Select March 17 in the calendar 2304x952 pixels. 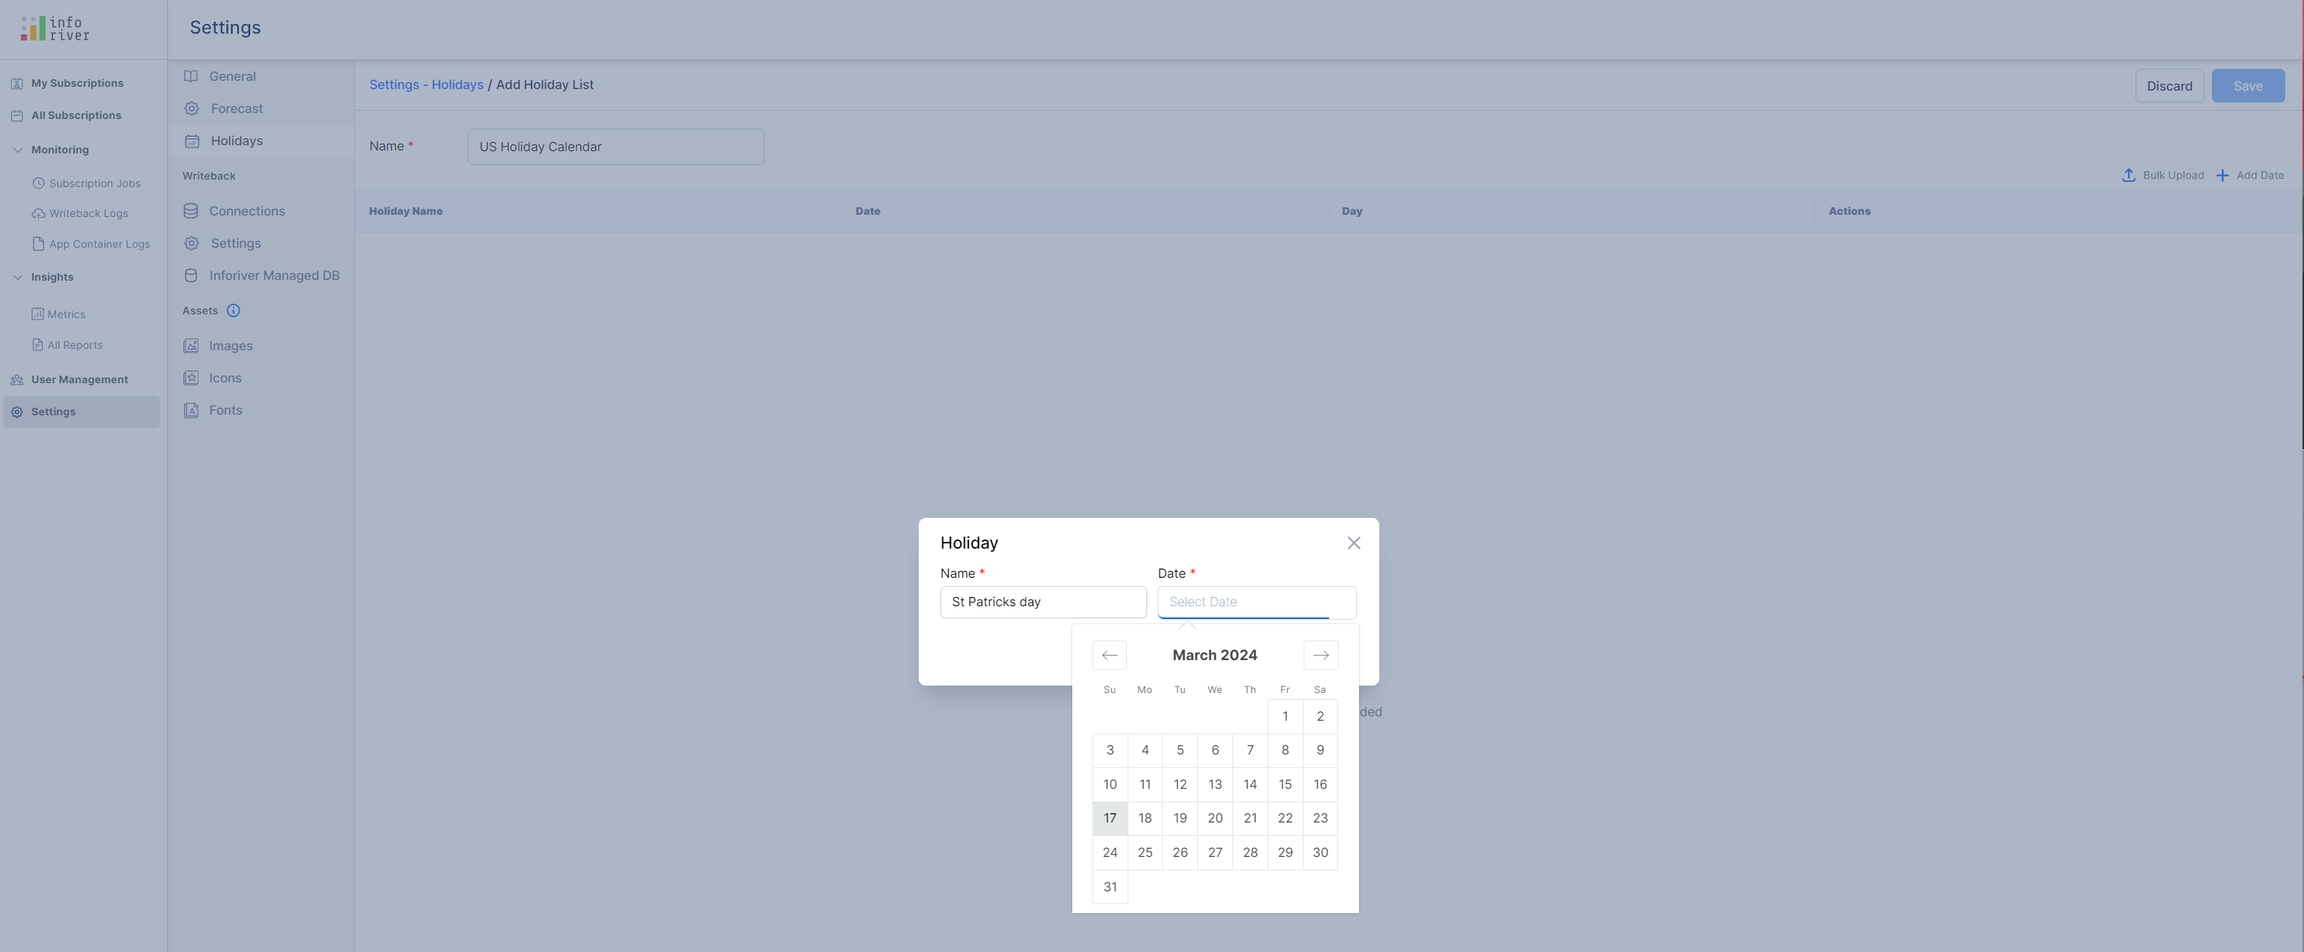coord(1109,818)
